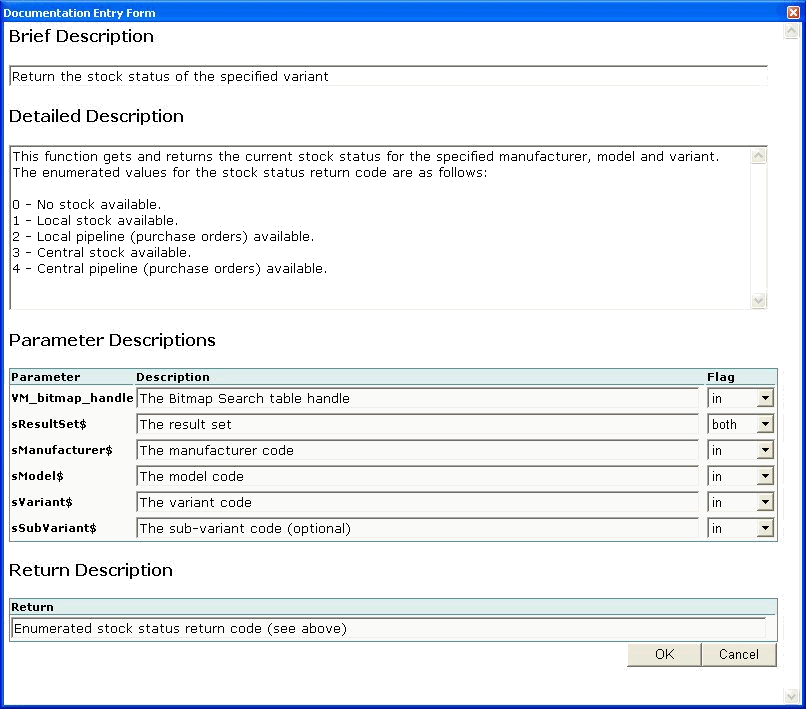Image resolution: width=806 pixels, height=709 pixels.
Task: Click the 'Flag' column header
Action: 721,377
